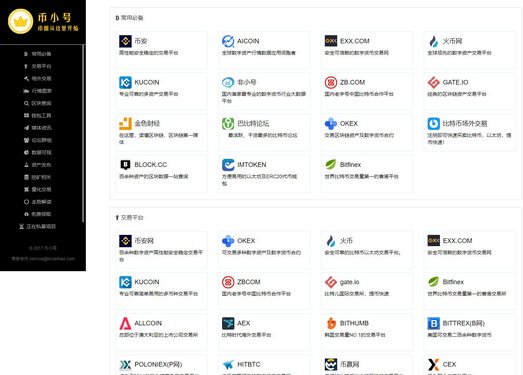The image size is (523, 375).
Task: Click Bitfinex leaf logo in 常用必备 section
Action: click(331, 165)
